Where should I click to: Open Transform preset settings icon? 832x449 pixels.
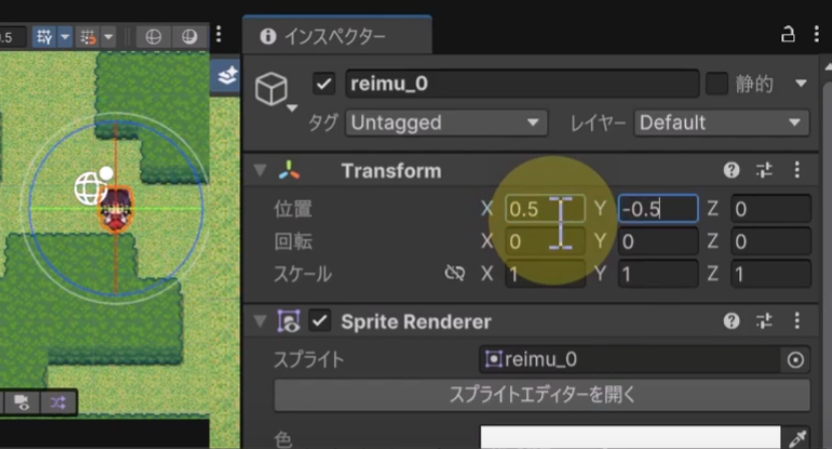[764, 170]
